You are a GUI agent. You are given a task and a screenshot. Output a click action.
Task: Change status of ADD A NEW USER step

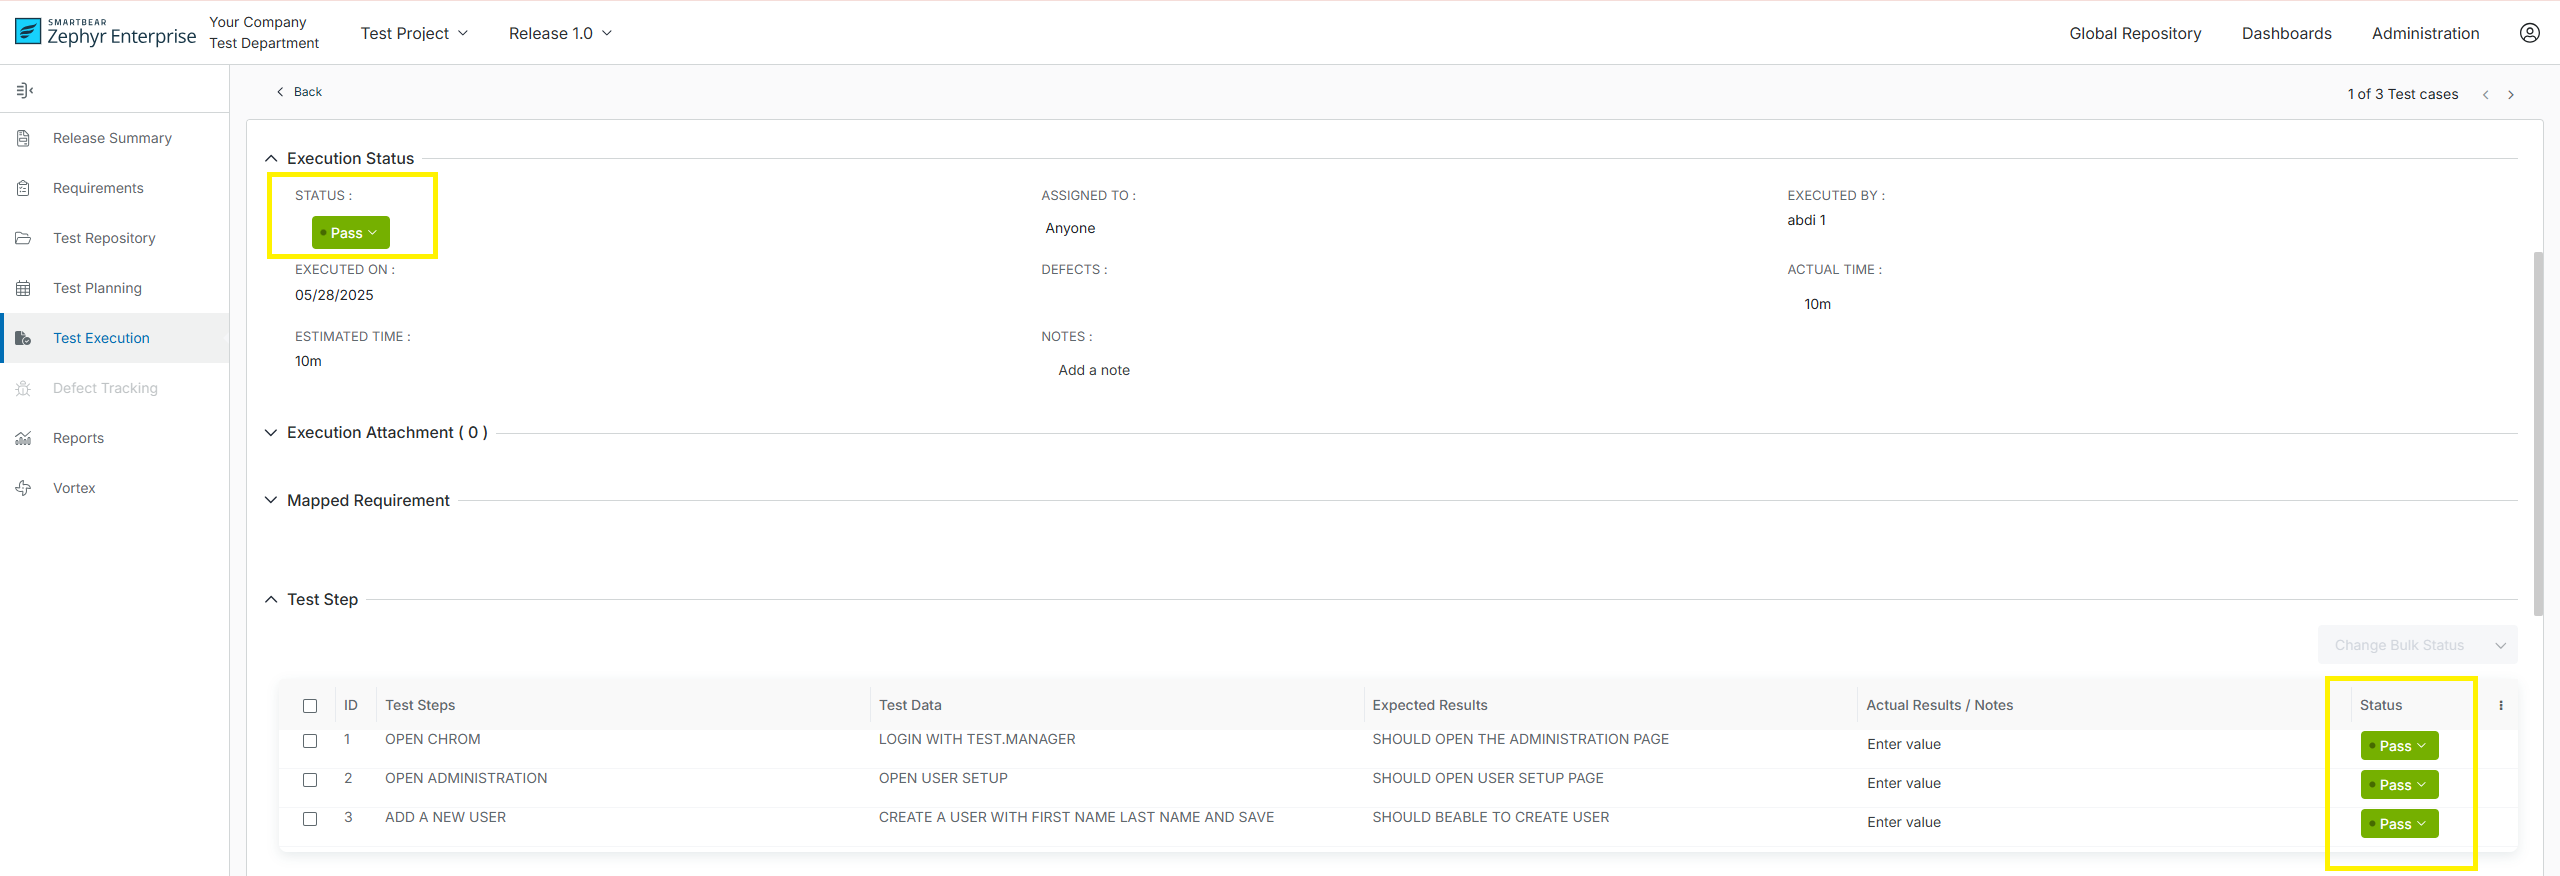tap(2399, 824)
